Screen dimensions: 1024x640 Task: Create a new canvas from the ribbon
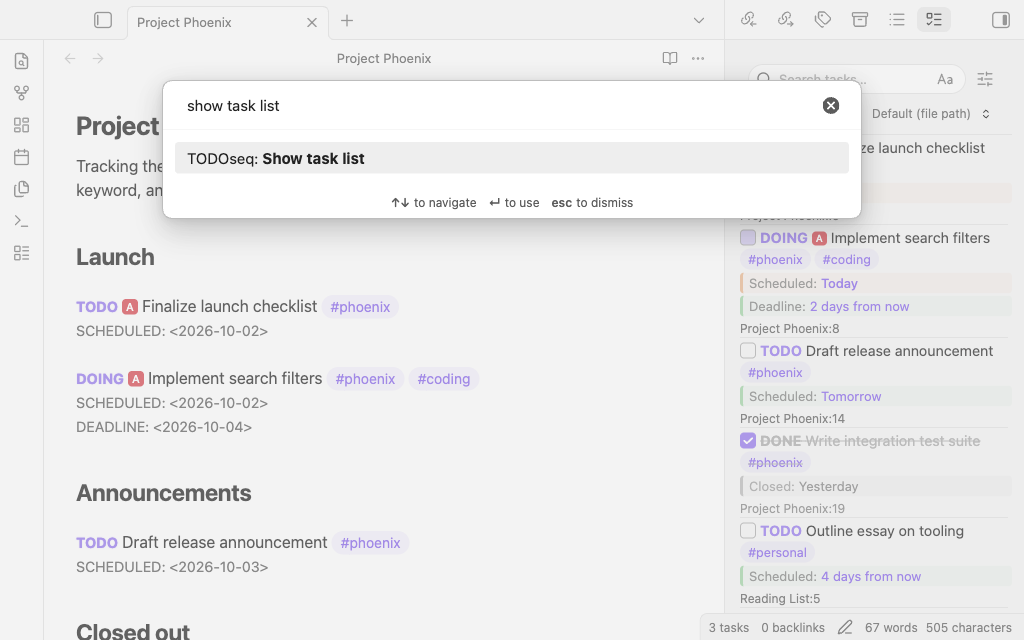[x=22, y=125]
